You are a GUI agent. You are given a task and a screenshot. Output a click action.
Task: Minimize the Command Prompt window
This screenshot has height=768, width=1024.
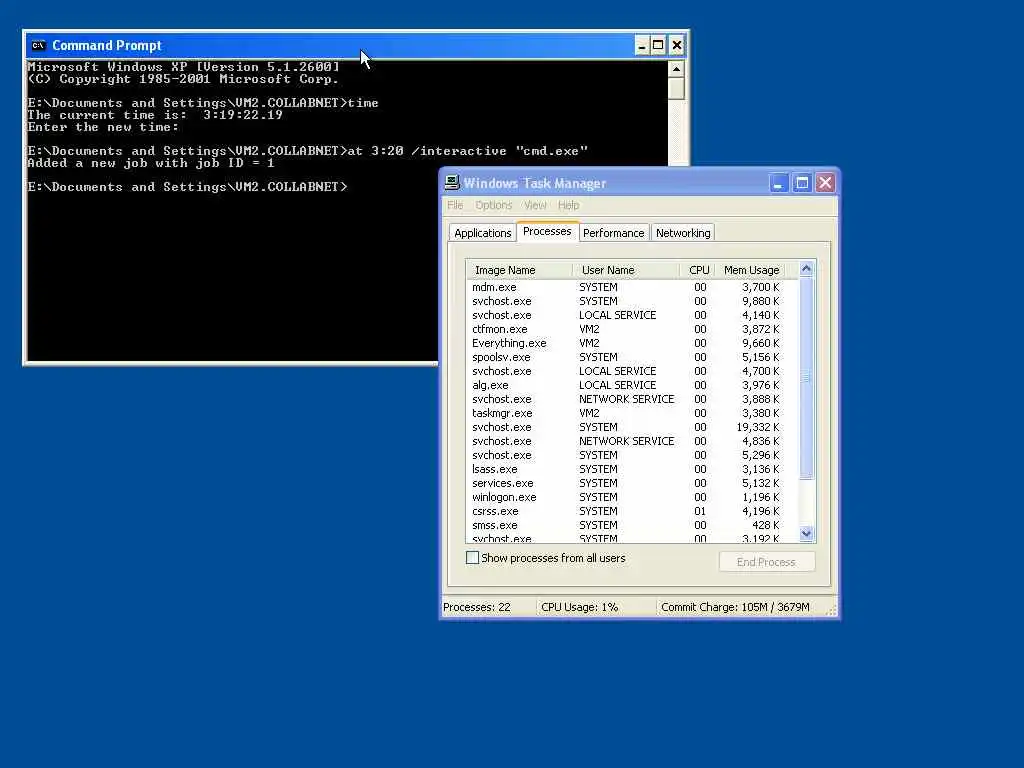tap(642, 45)
